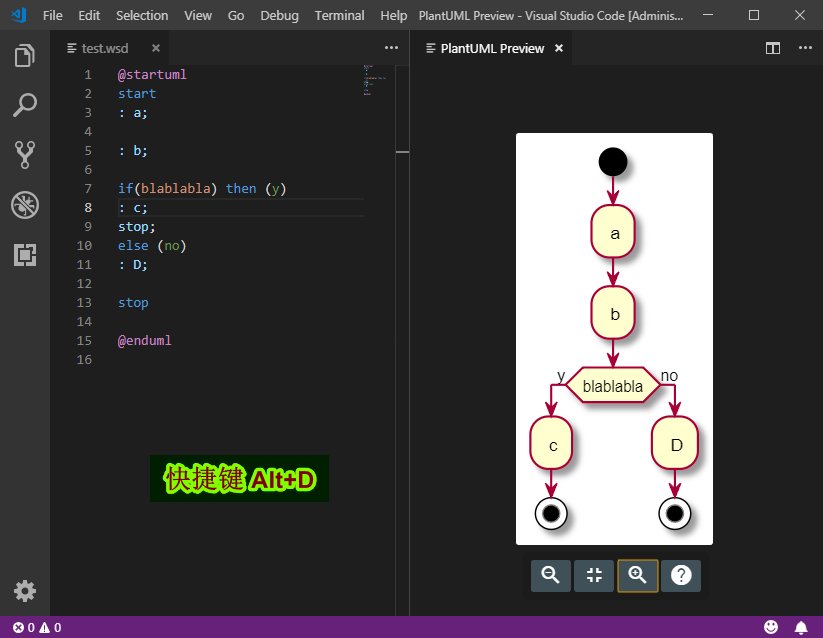Open errors and warnings in status bar
The width and height of the screenshot is (823, 638).
[x=37, y=628]
